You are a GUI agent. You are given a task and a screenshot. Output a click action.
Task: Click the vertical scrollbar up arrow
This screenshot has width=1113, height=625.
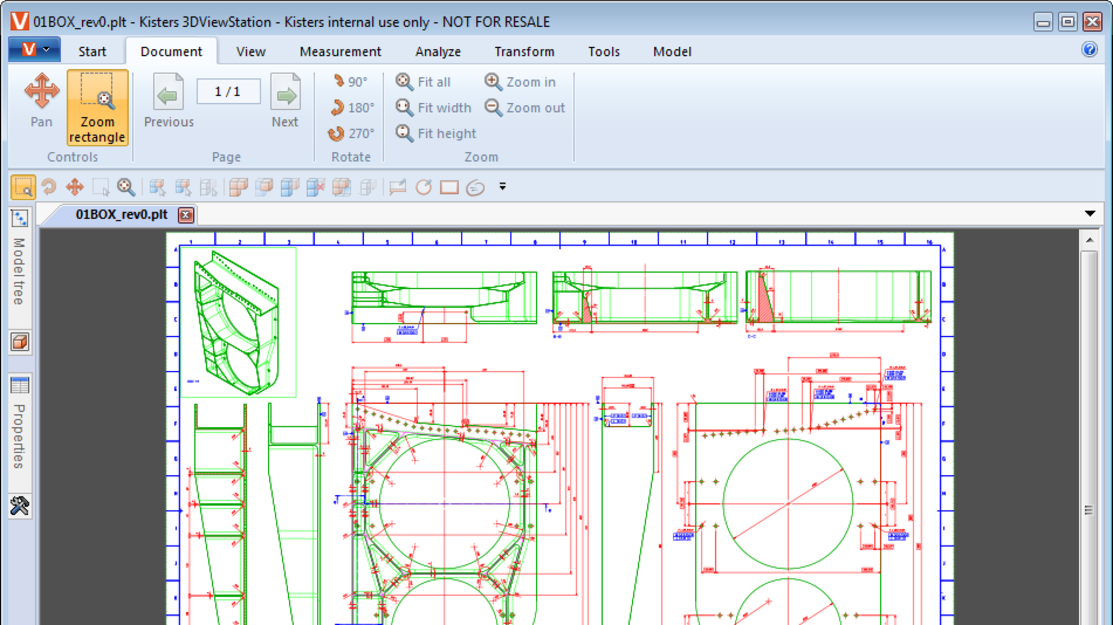point(1089,240)
